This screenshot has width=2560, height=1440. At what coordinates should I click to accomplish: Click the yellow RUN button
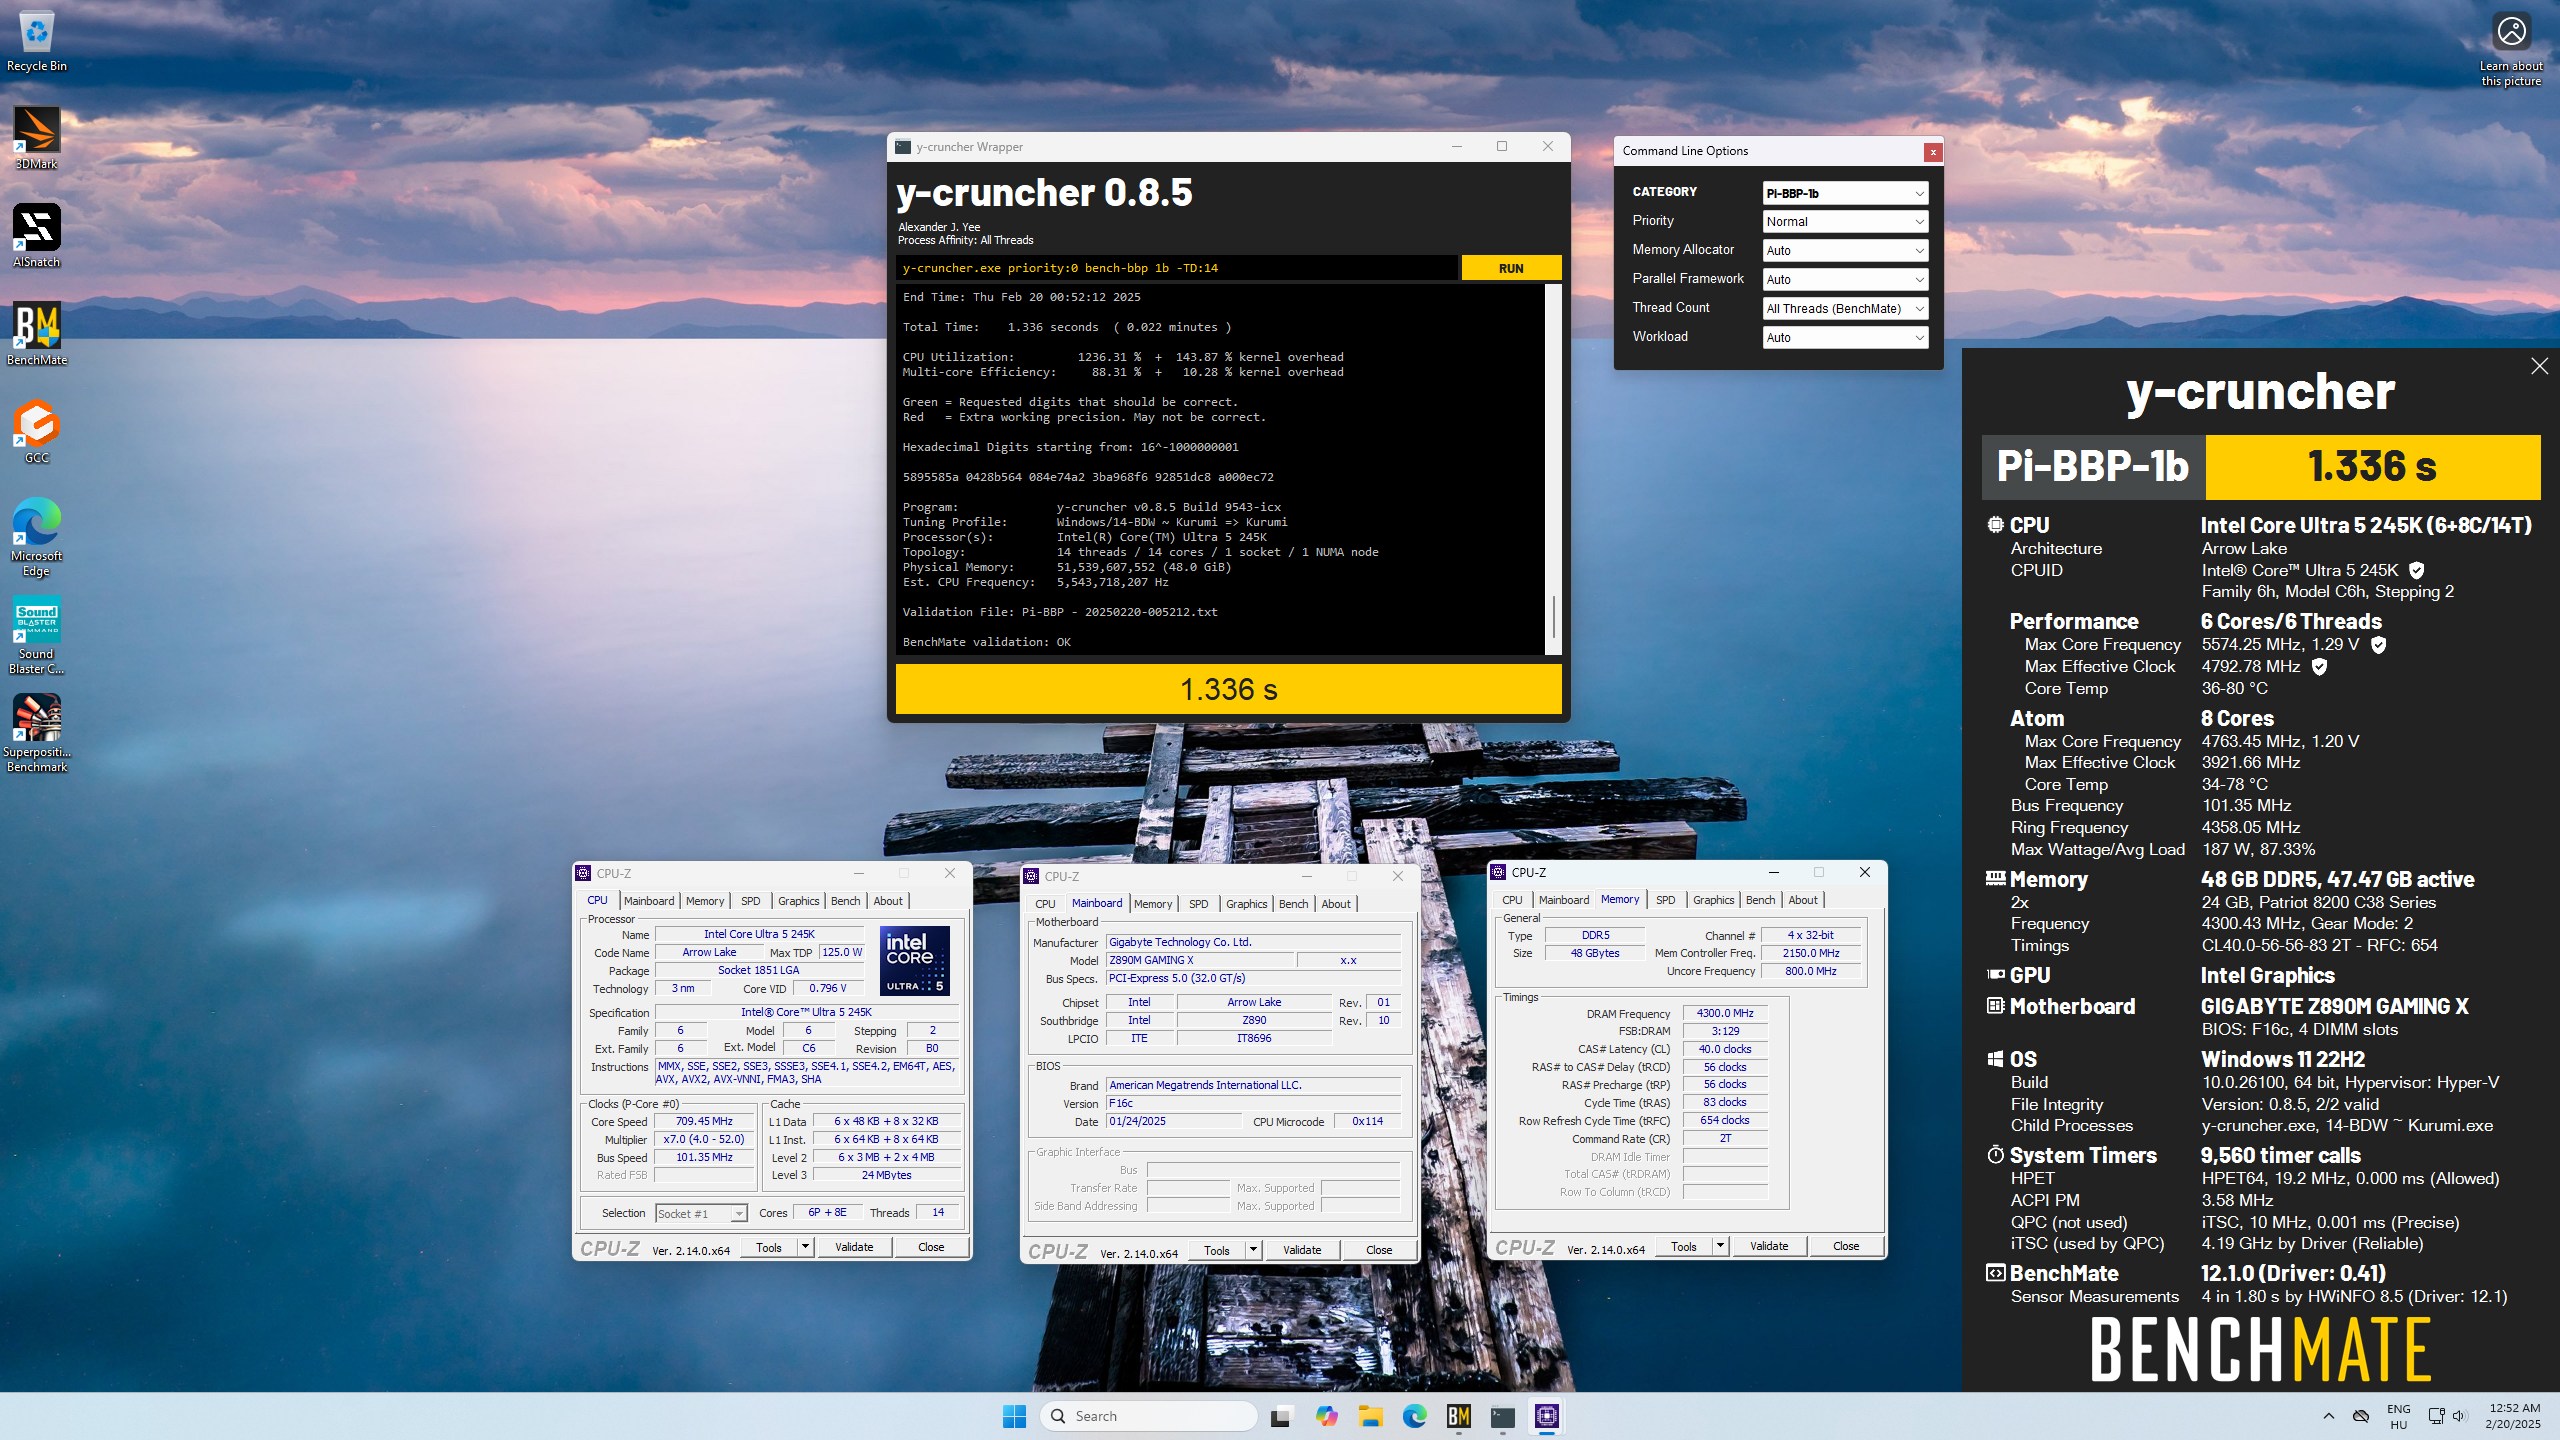(1511, 268)
